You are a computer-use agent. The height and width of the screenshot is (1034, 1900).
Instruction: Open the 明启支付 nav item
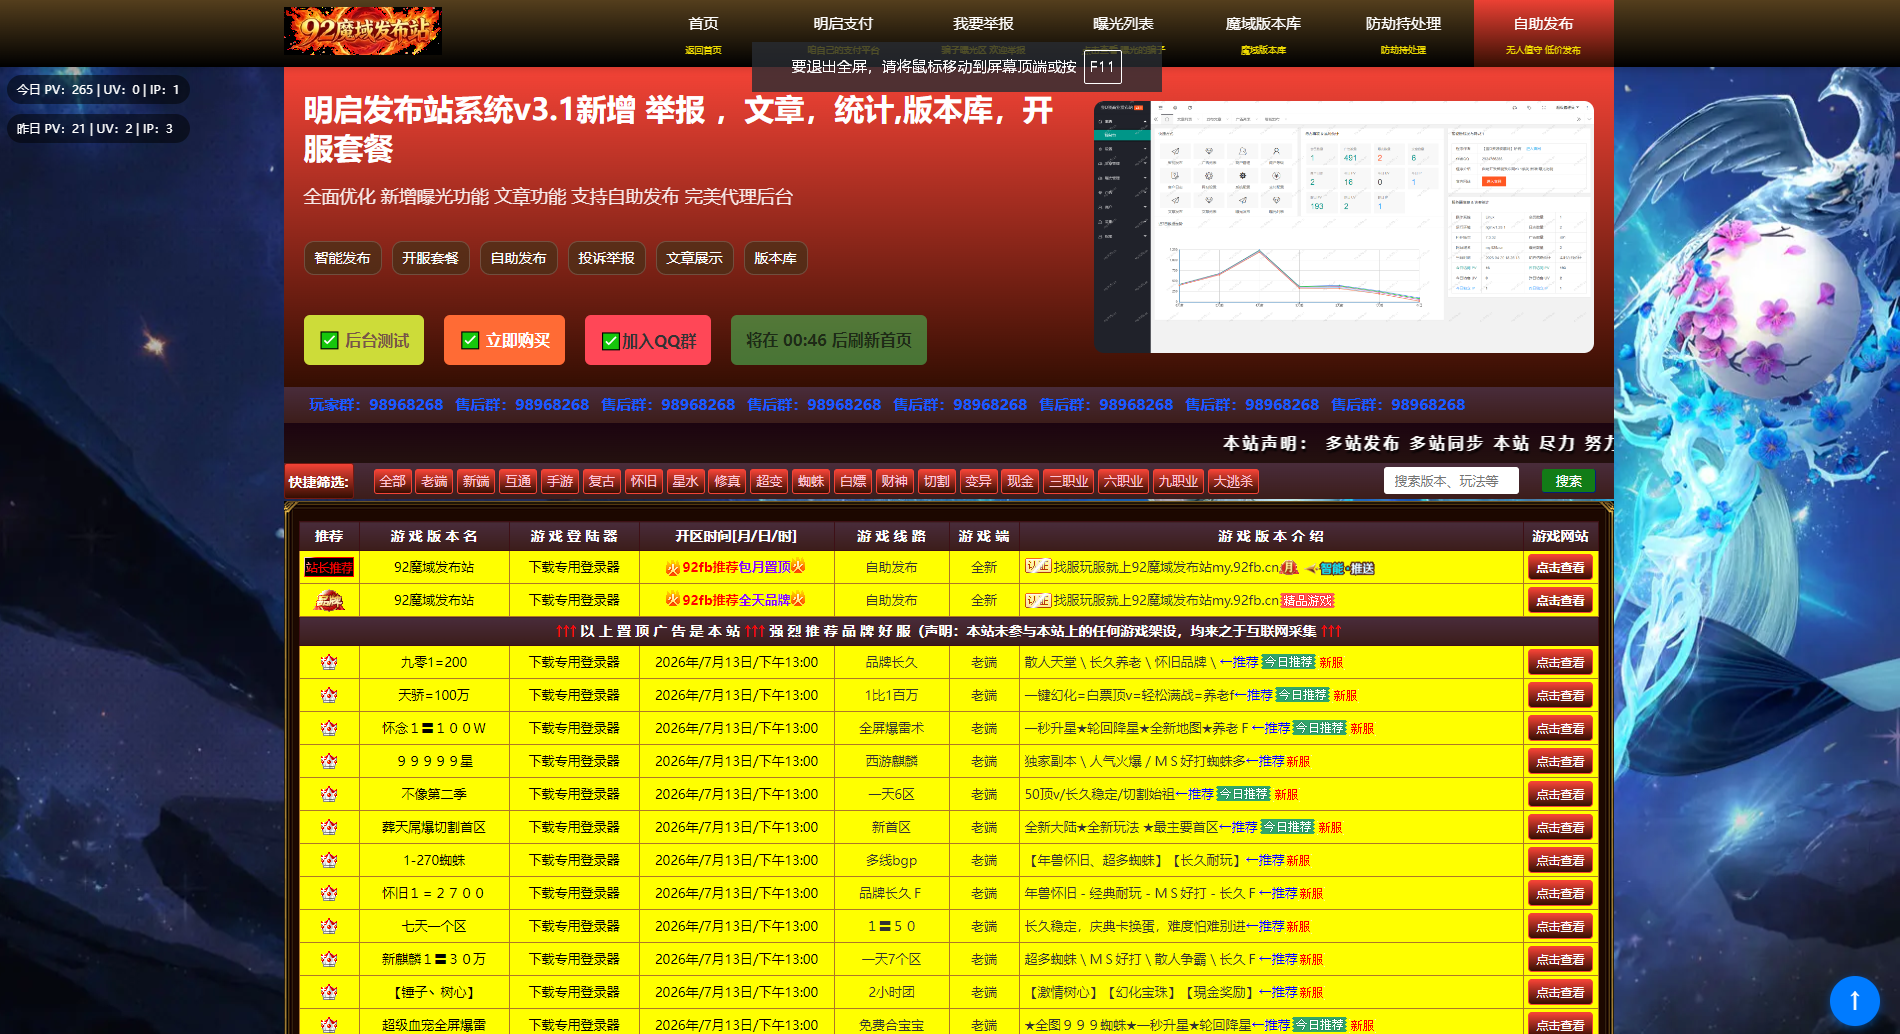[x=843, y=34]
